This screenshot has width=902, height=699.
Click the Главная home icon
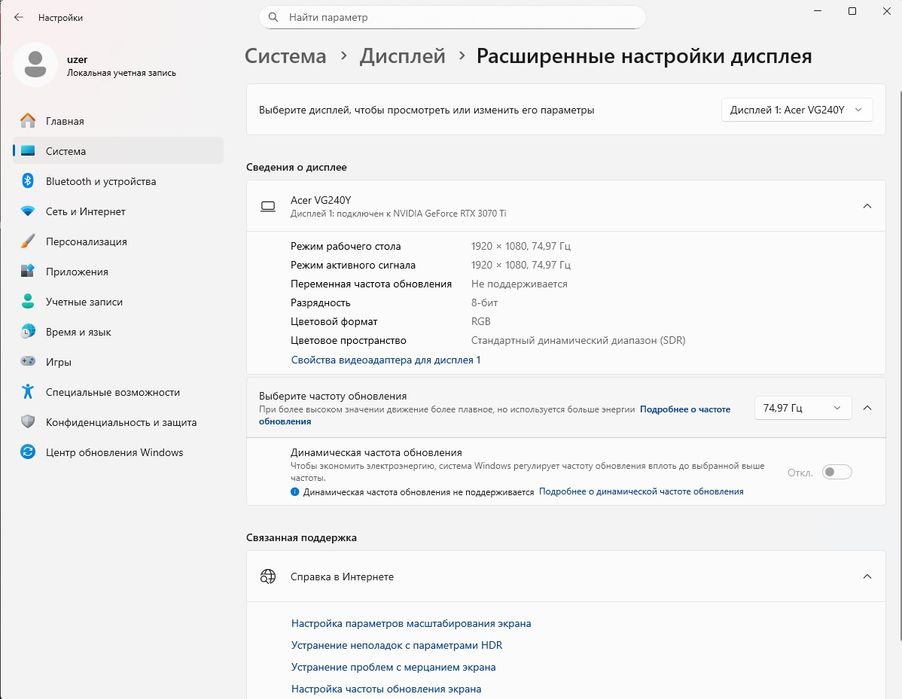(x=28, y=121)
